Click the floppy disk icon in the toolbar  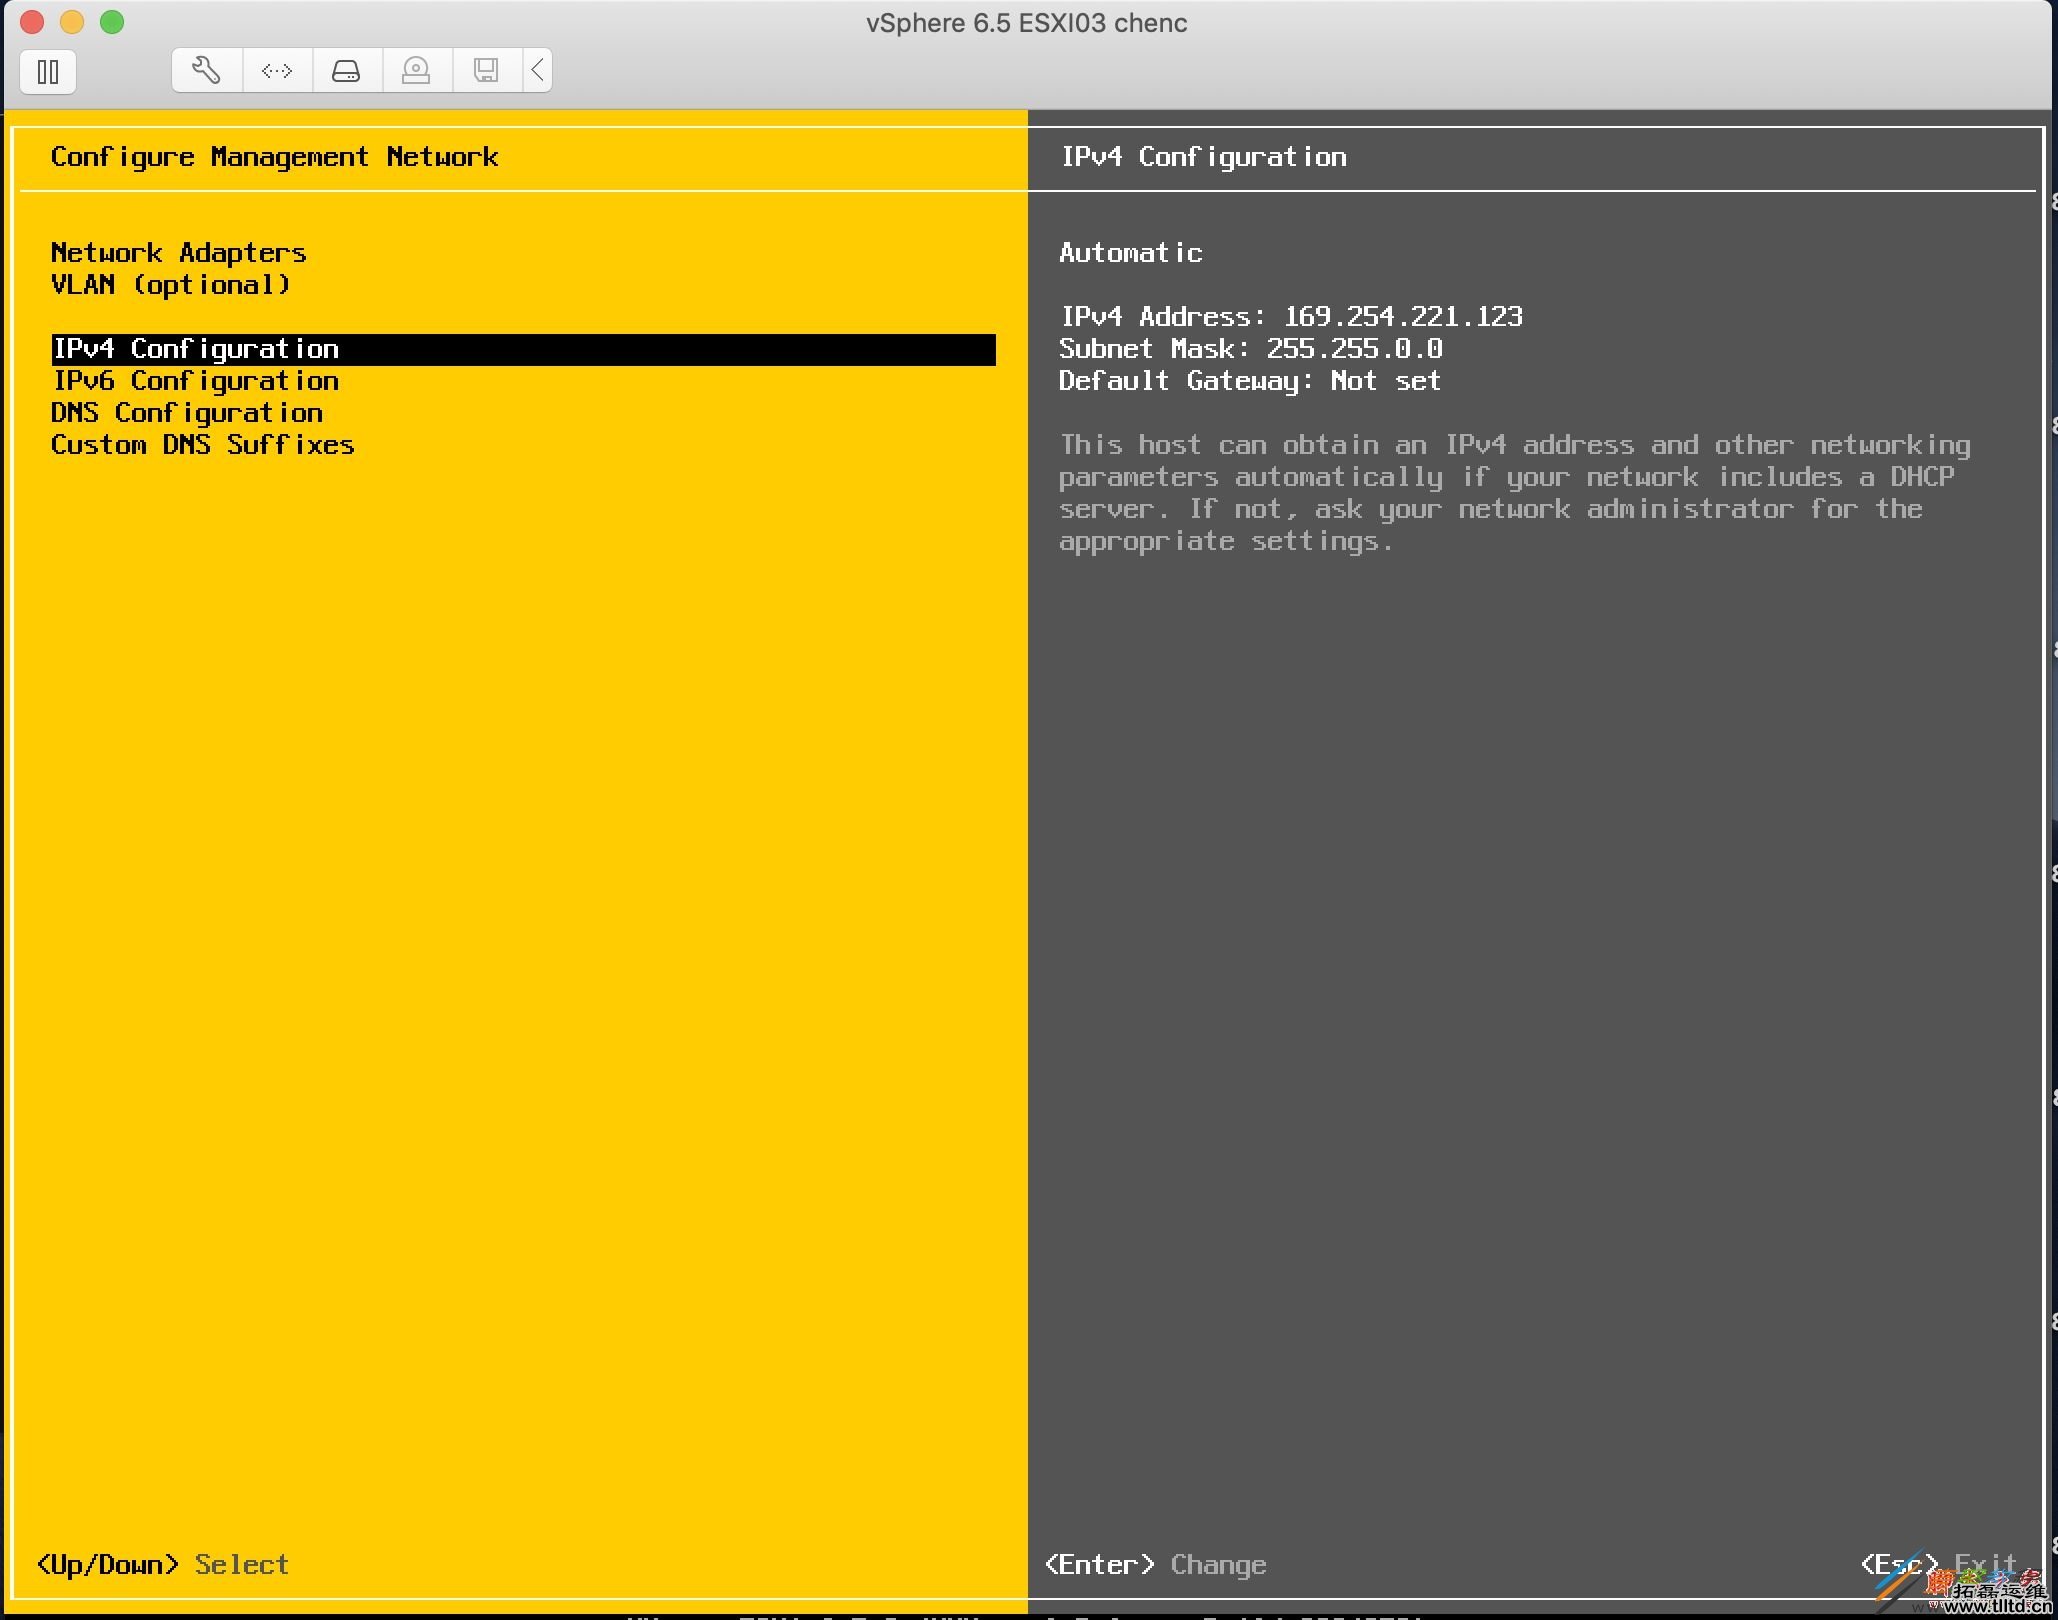pos(486,69)
